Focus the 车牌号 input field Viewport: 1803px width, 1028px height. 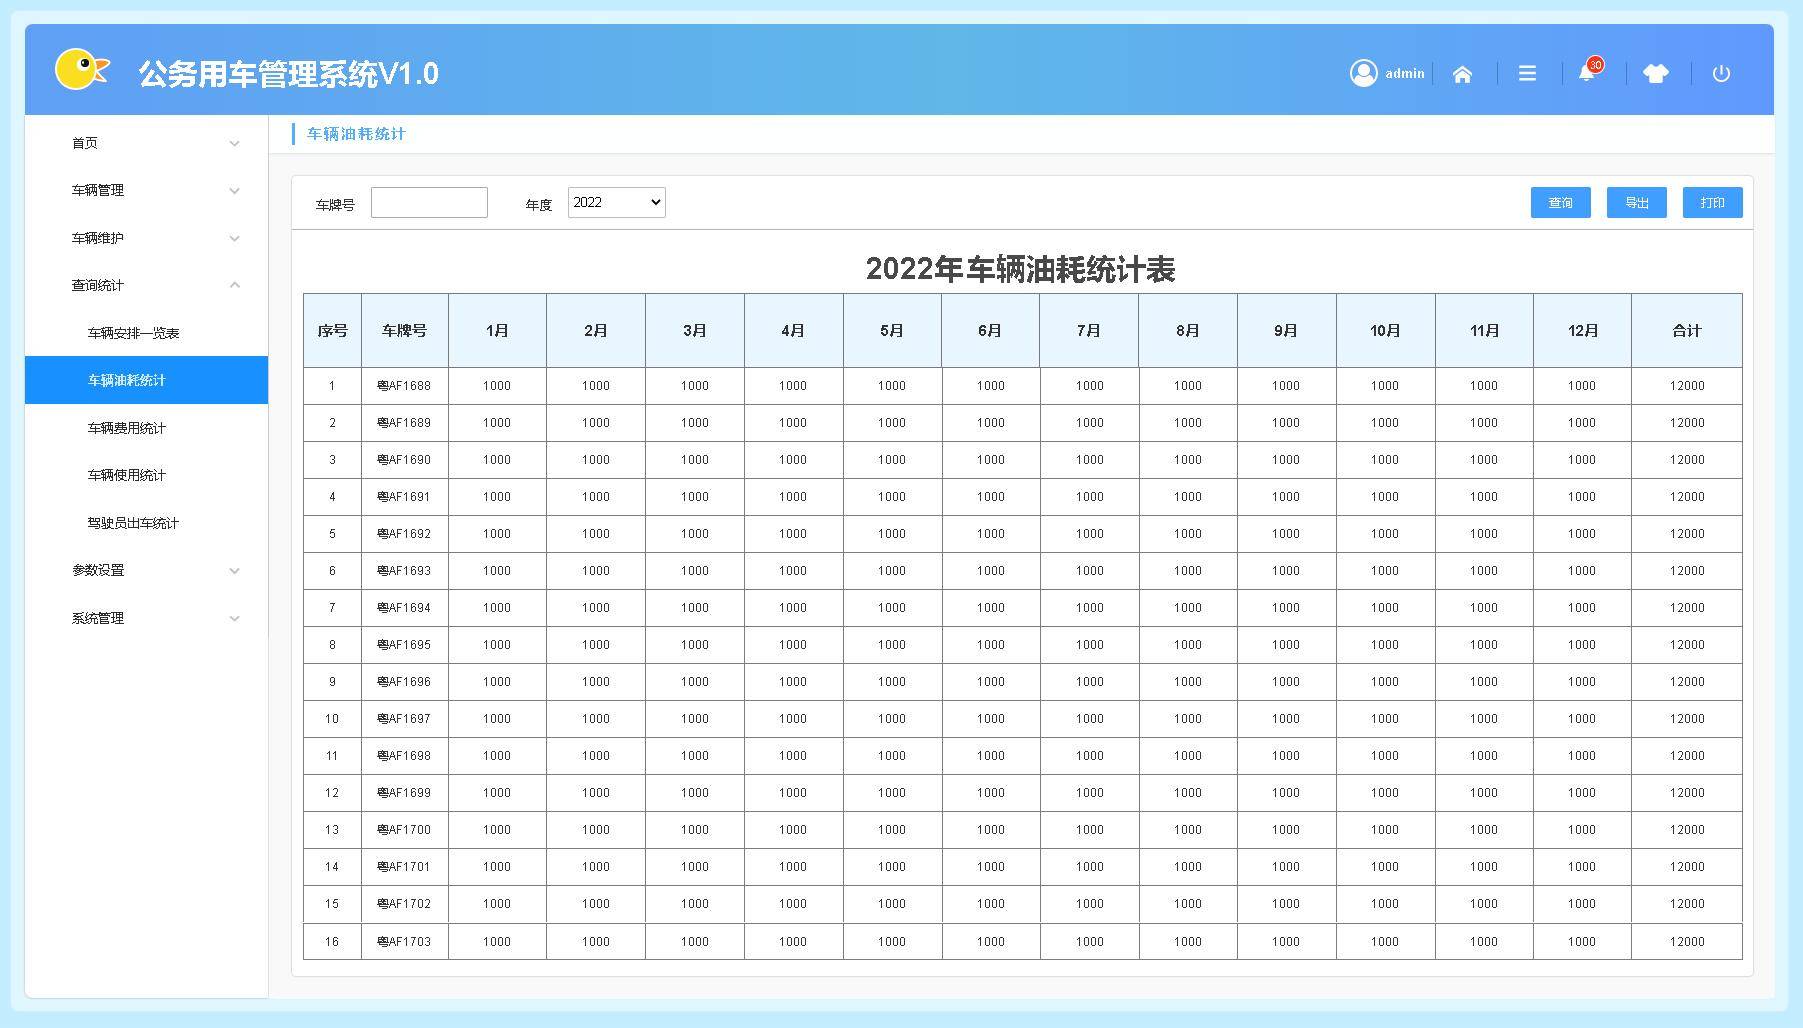click(429, 203)
